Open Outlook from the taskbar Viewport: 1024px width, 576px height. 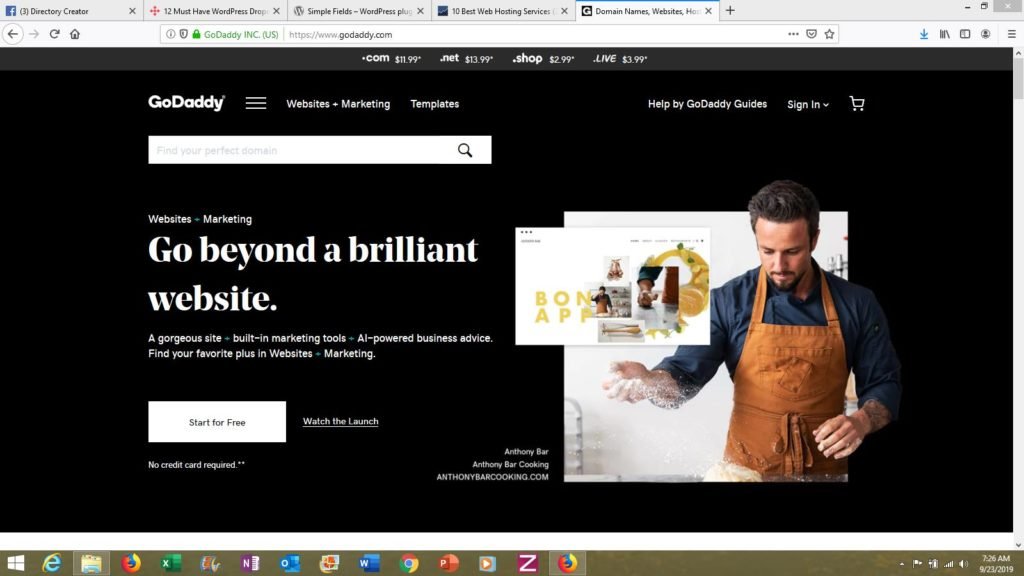pos(290,563)
